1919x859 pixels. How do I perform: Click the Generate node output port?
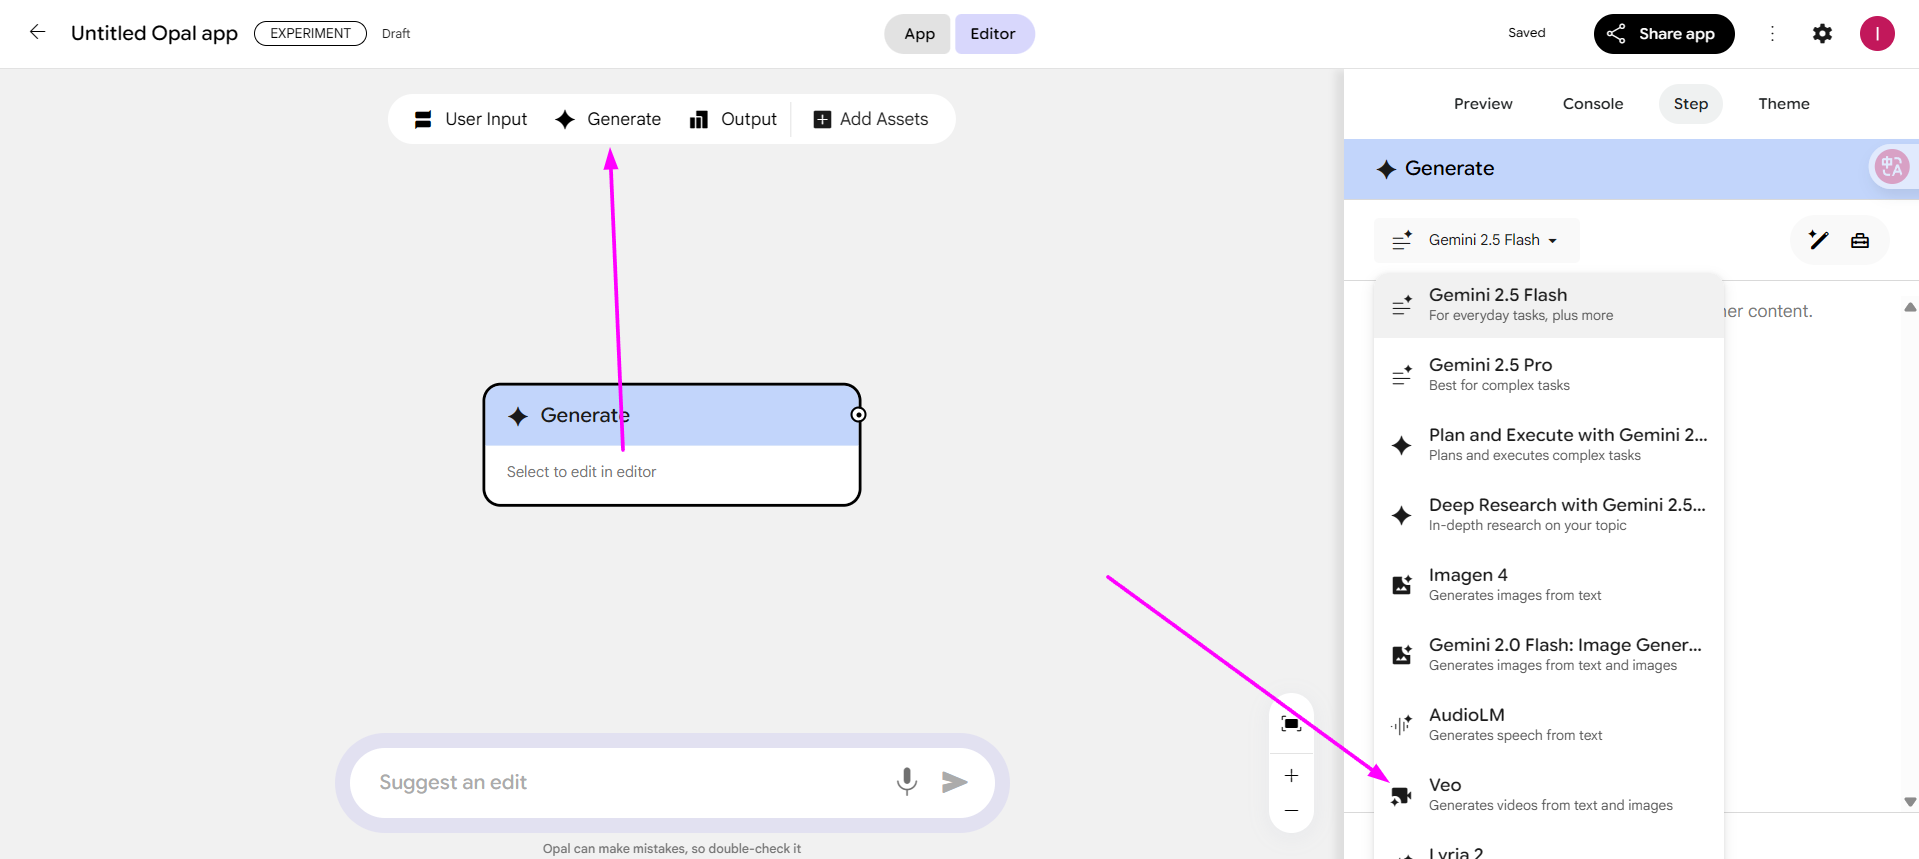tap(858, 415)
